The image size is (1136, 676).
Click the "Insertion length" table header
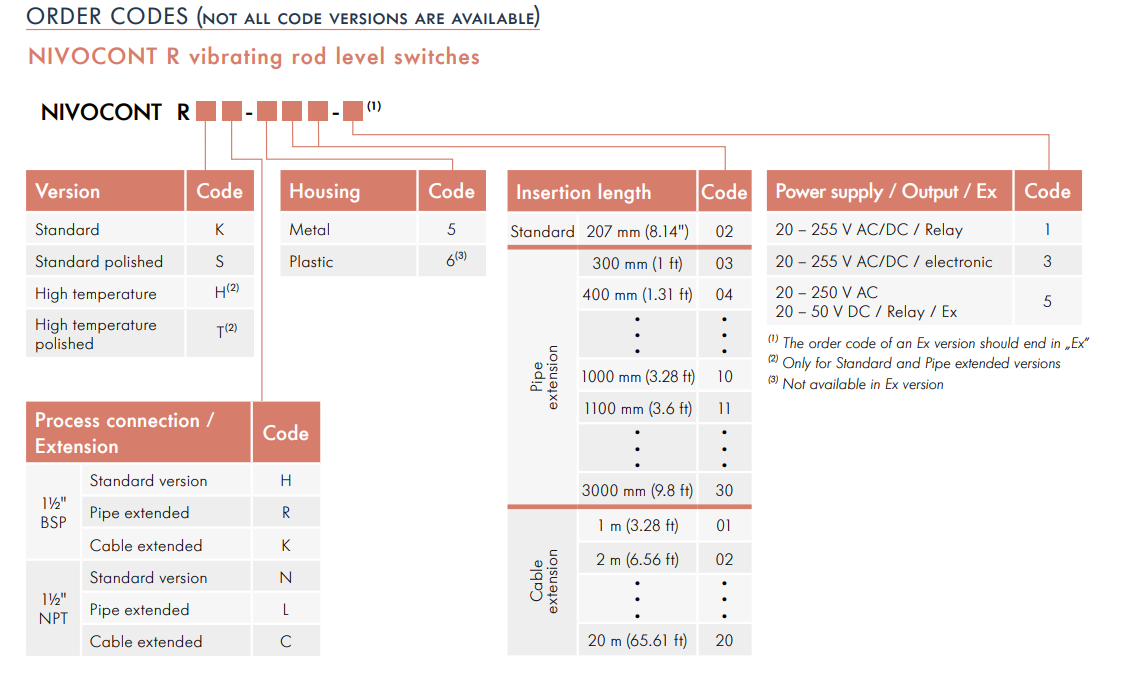coord(601,191)
